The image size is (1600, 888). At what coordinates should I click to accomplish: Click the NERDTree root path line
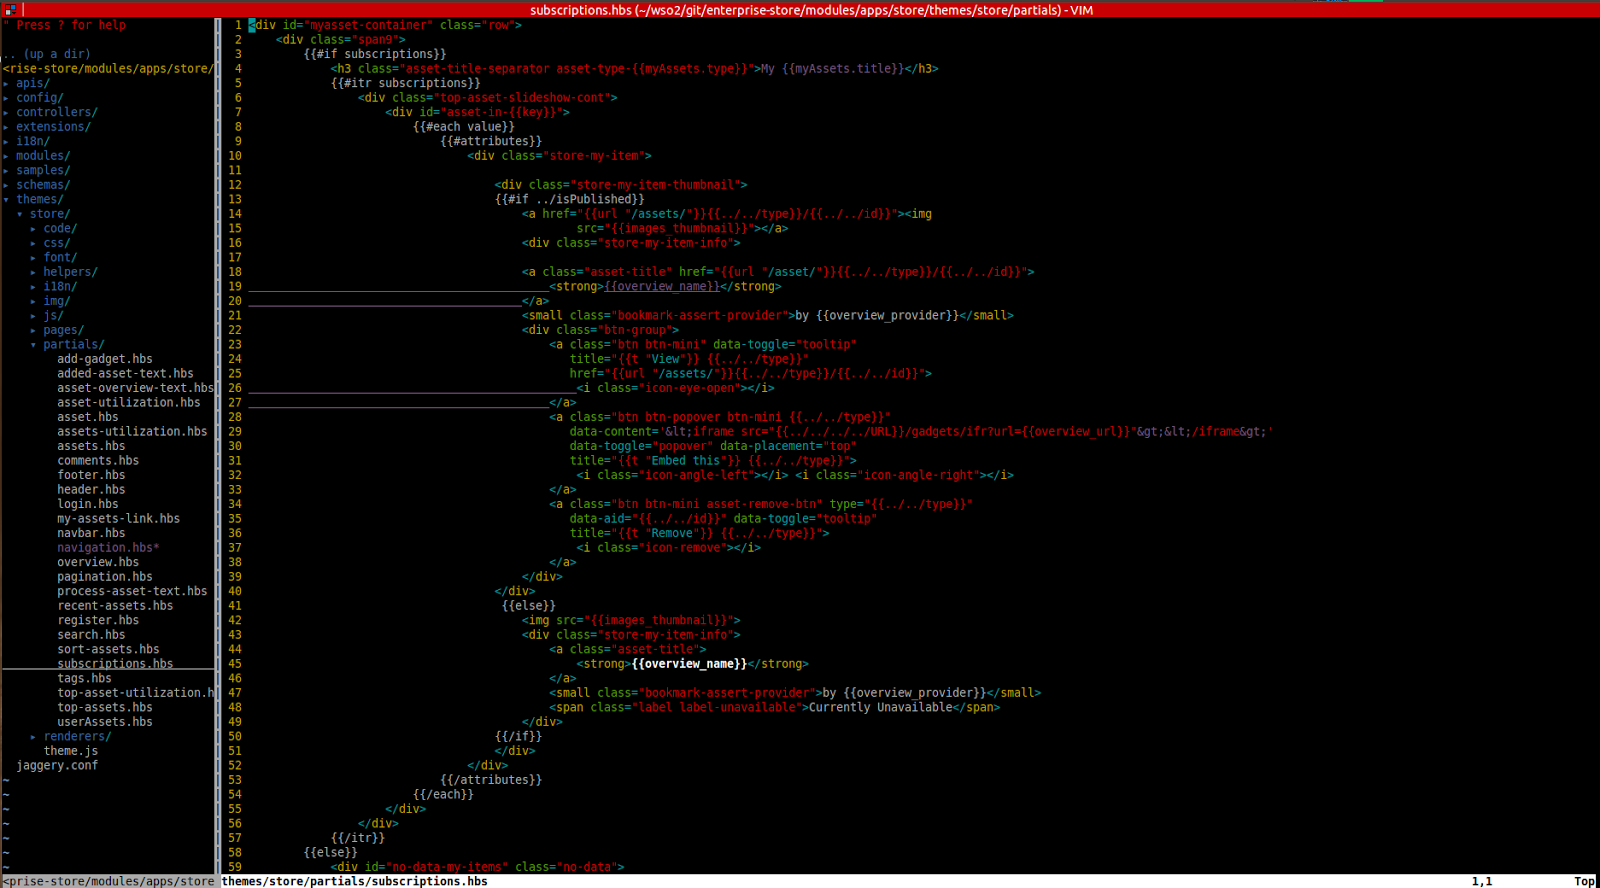pyautogui.click(x=108, y=69)
